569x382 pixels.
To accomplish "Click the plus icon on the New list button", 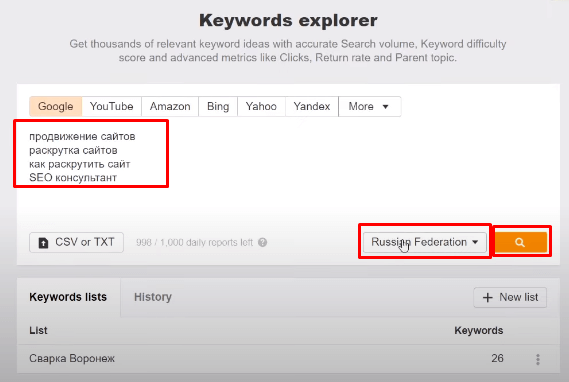I will click(x=488, y=297).
